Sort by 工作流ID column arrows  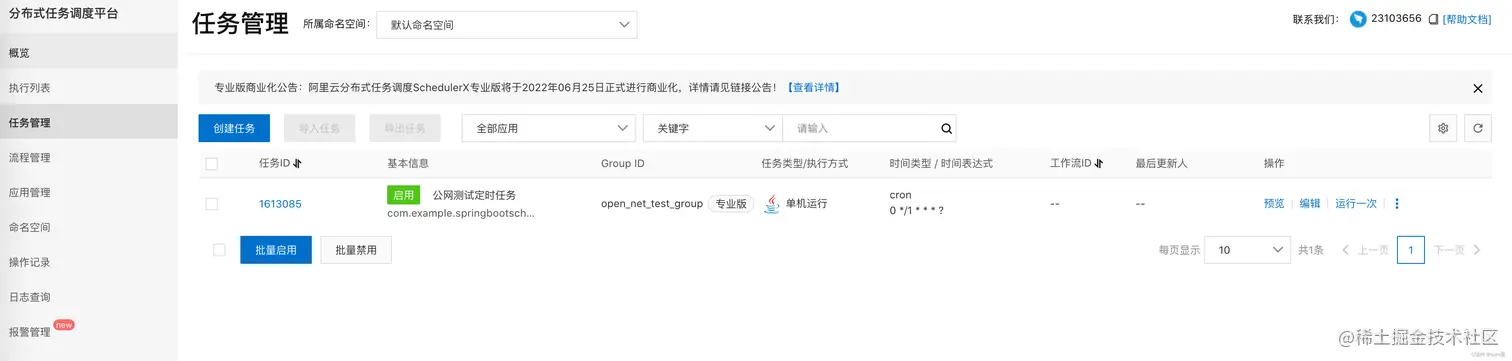point(1099,163)
